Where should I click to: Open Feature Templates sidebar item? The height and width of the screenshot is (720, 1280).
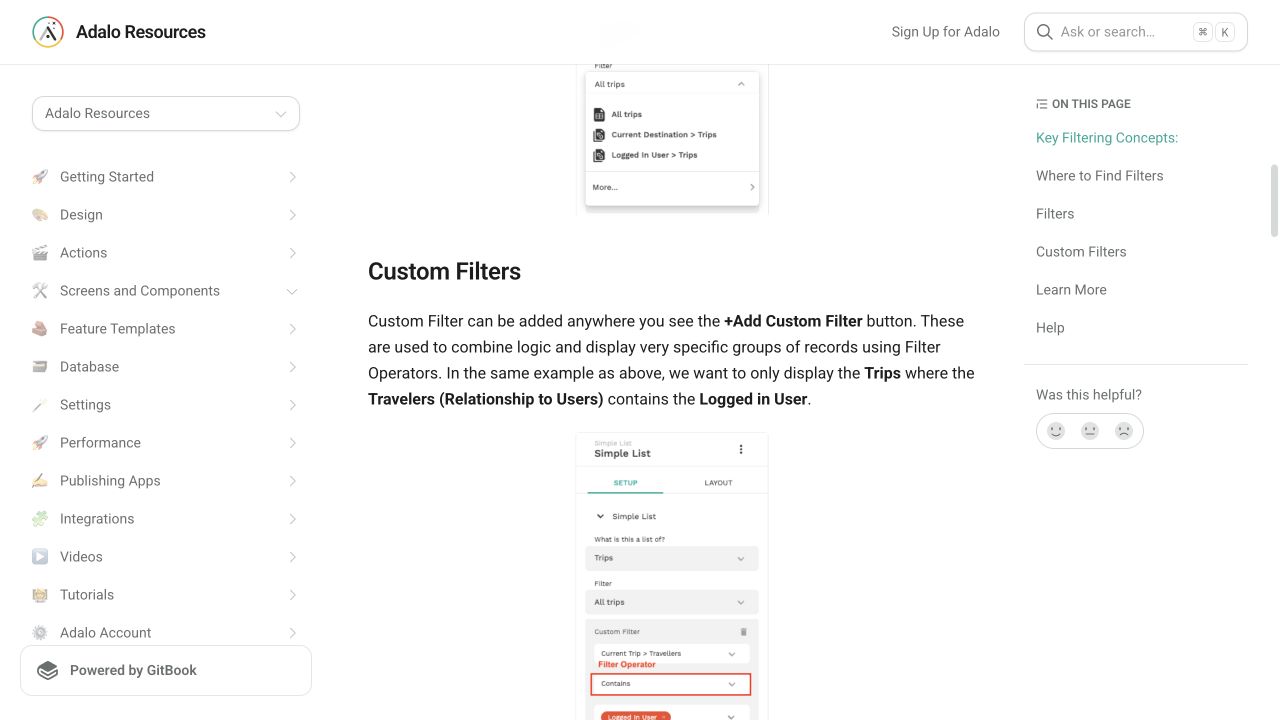tap(166, 329)
